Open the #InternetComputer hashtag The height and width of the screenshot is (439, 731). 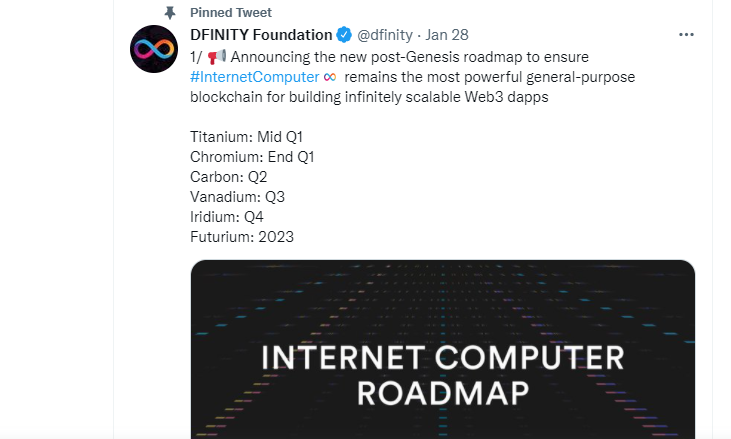[255, 77]
